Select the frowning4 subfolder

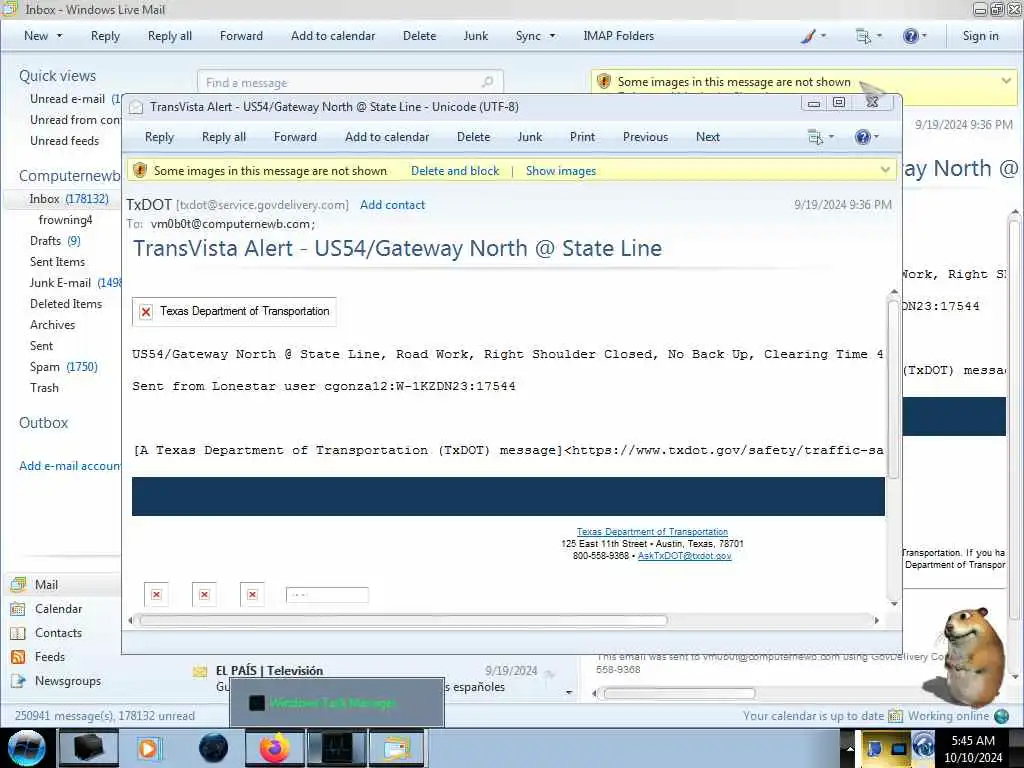[65, 220]
